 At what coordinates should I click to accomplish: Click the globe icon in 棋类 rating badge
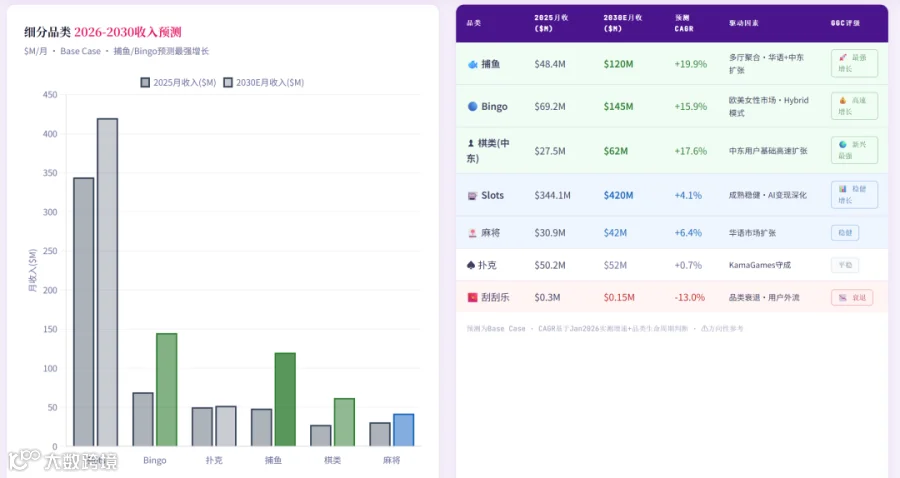click(x=843, y=145)
